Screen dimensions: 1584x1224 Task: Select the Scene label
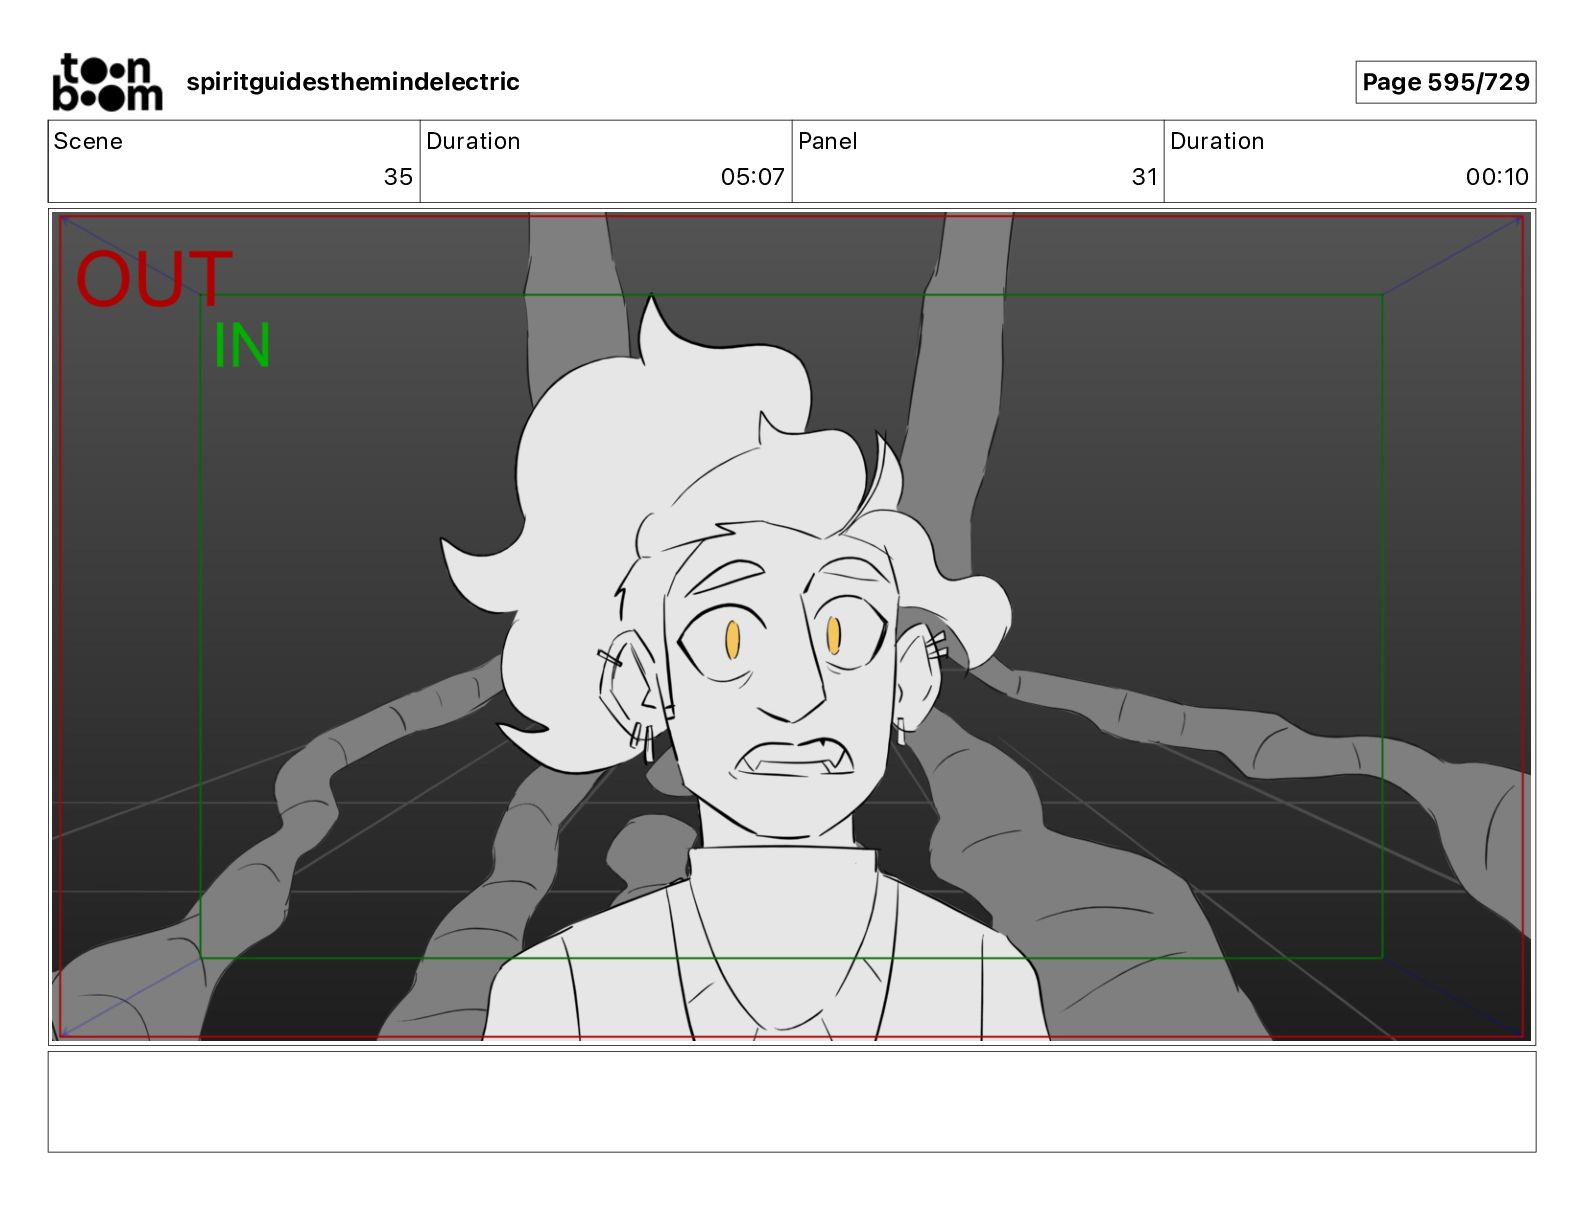[88, 141]
